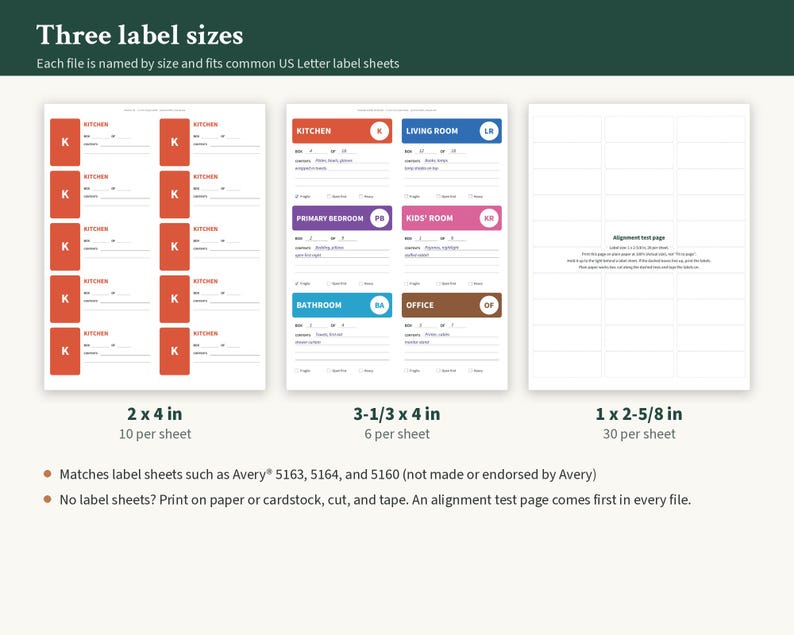Click the 'No label sheets? Print on paper' line
Viewport: 794px width, 635px height.
tap(375, 500)
